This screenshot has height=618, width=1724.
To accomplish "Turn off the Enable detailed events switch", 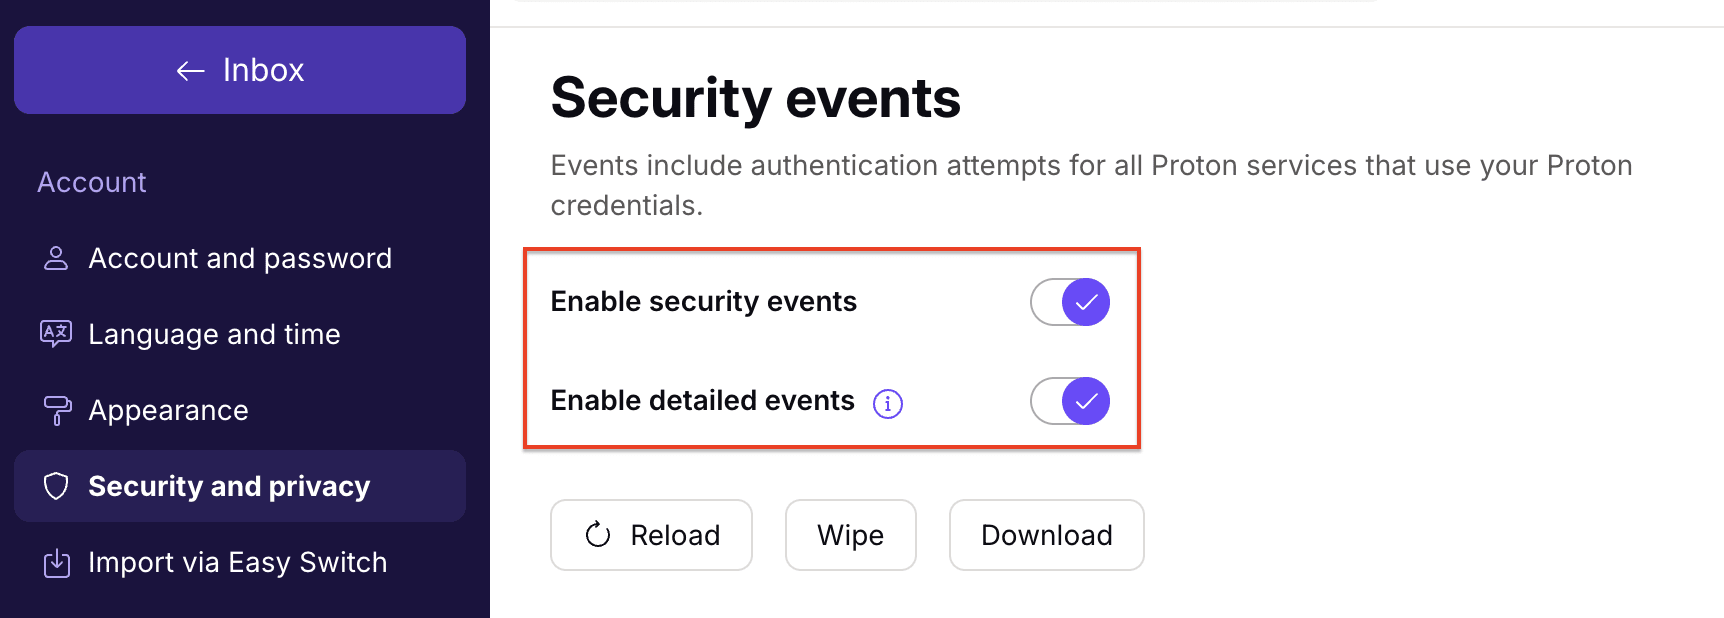I will 1069,401.
